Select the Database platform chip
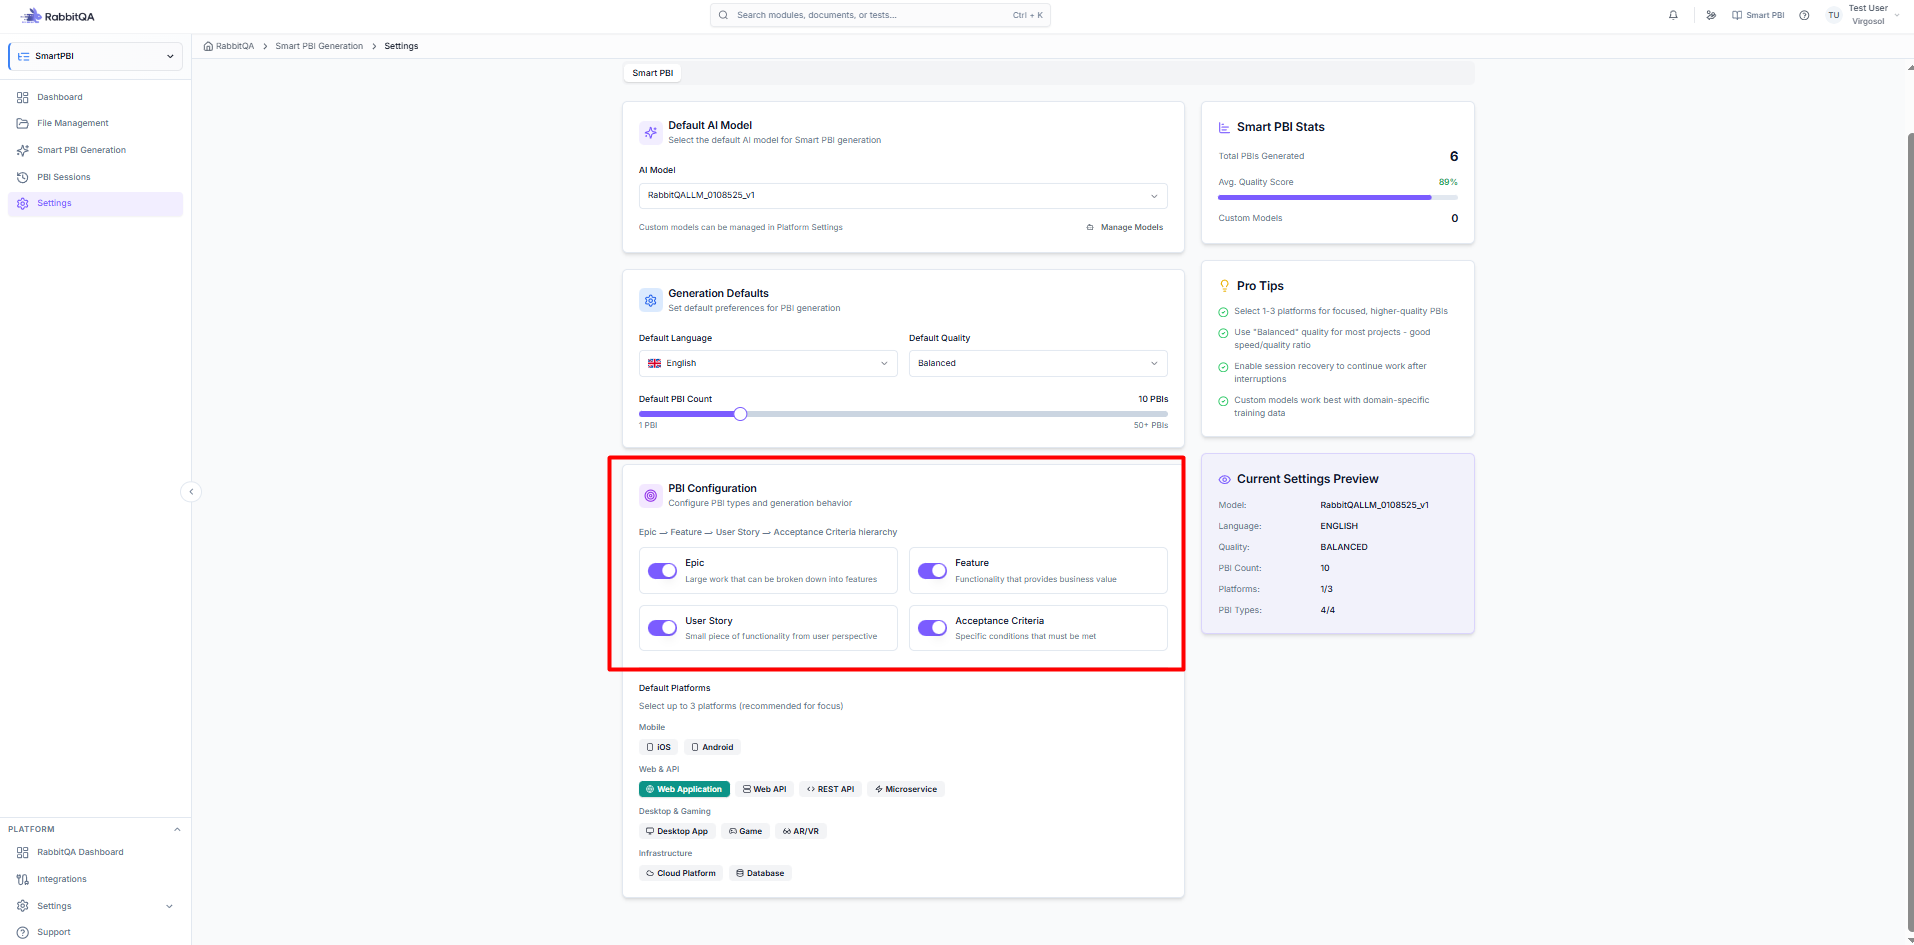Viewport: 1914px width, 945px height. pyautogui.click(x=760, y=873)
